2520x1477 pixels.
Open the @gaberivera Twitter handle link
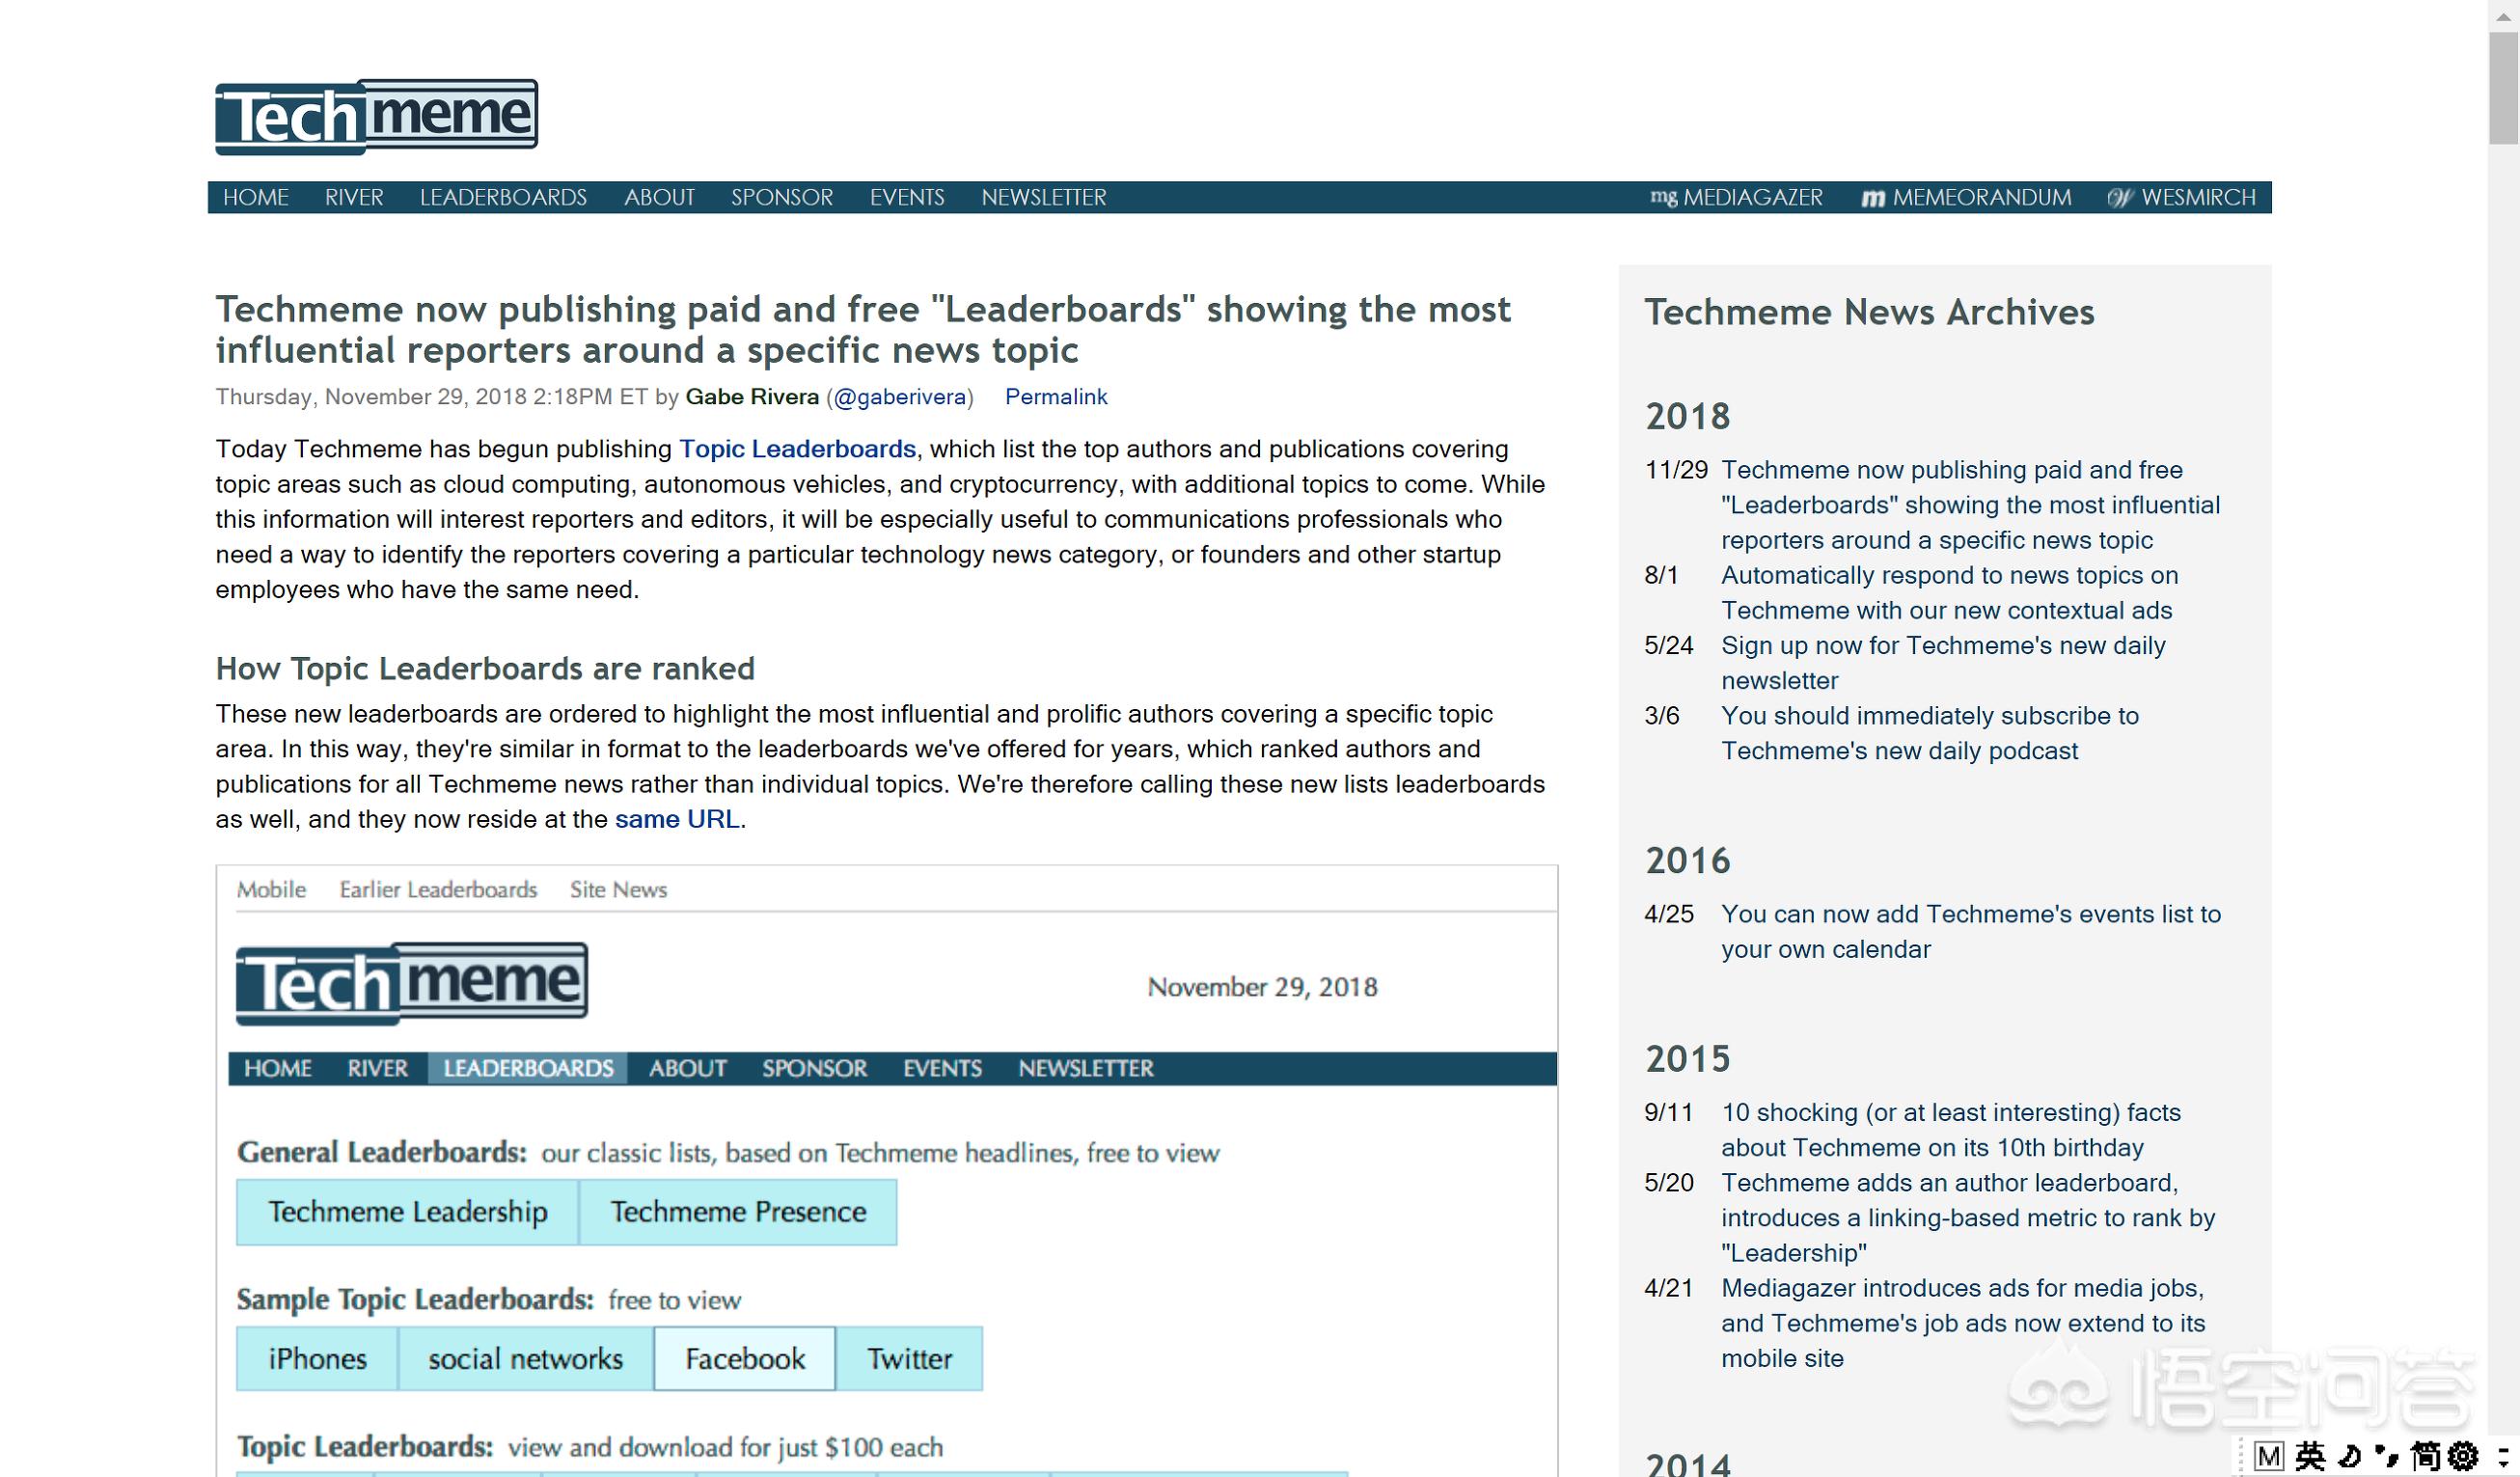(x=899, y=397)
